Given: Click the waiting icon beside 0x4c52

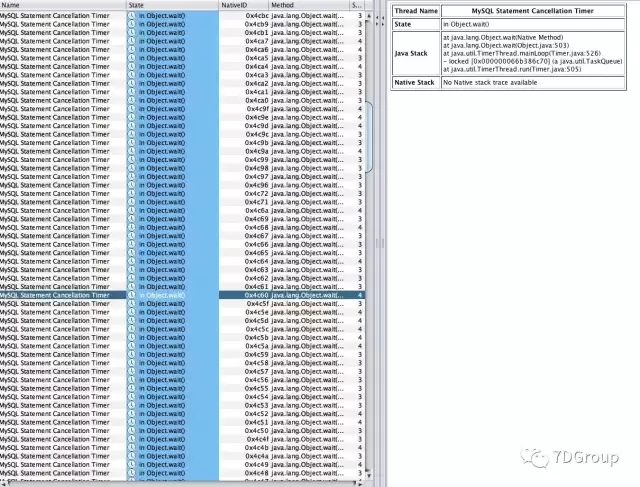Looking at the screenshot, I should click(131, 414).
